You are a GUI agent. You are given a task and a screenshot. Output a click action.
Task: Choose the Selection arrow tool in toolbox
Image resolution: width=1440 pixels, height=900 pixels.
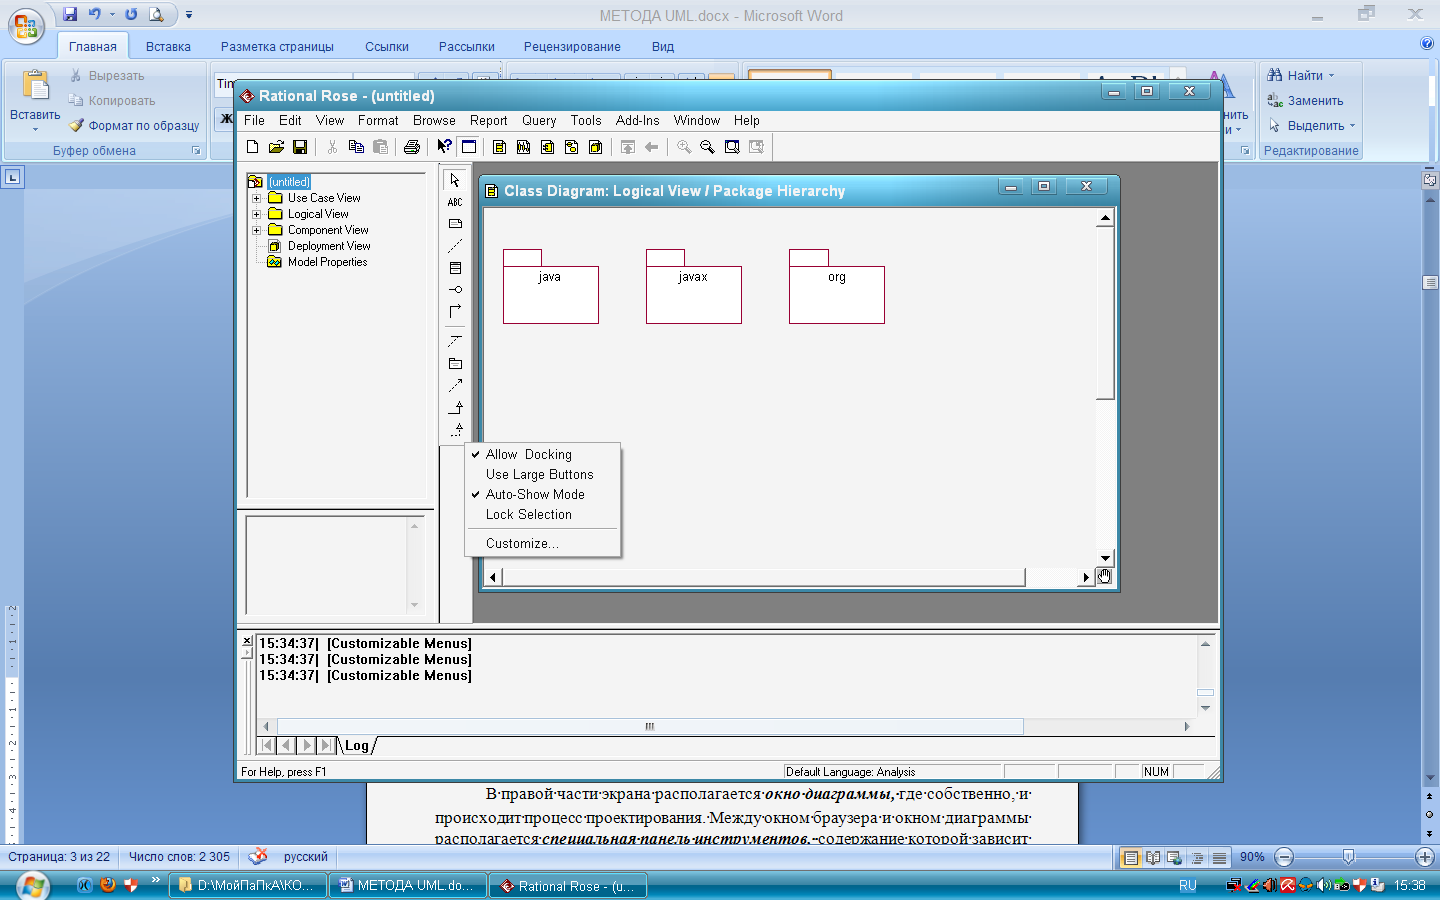(455, 181)
